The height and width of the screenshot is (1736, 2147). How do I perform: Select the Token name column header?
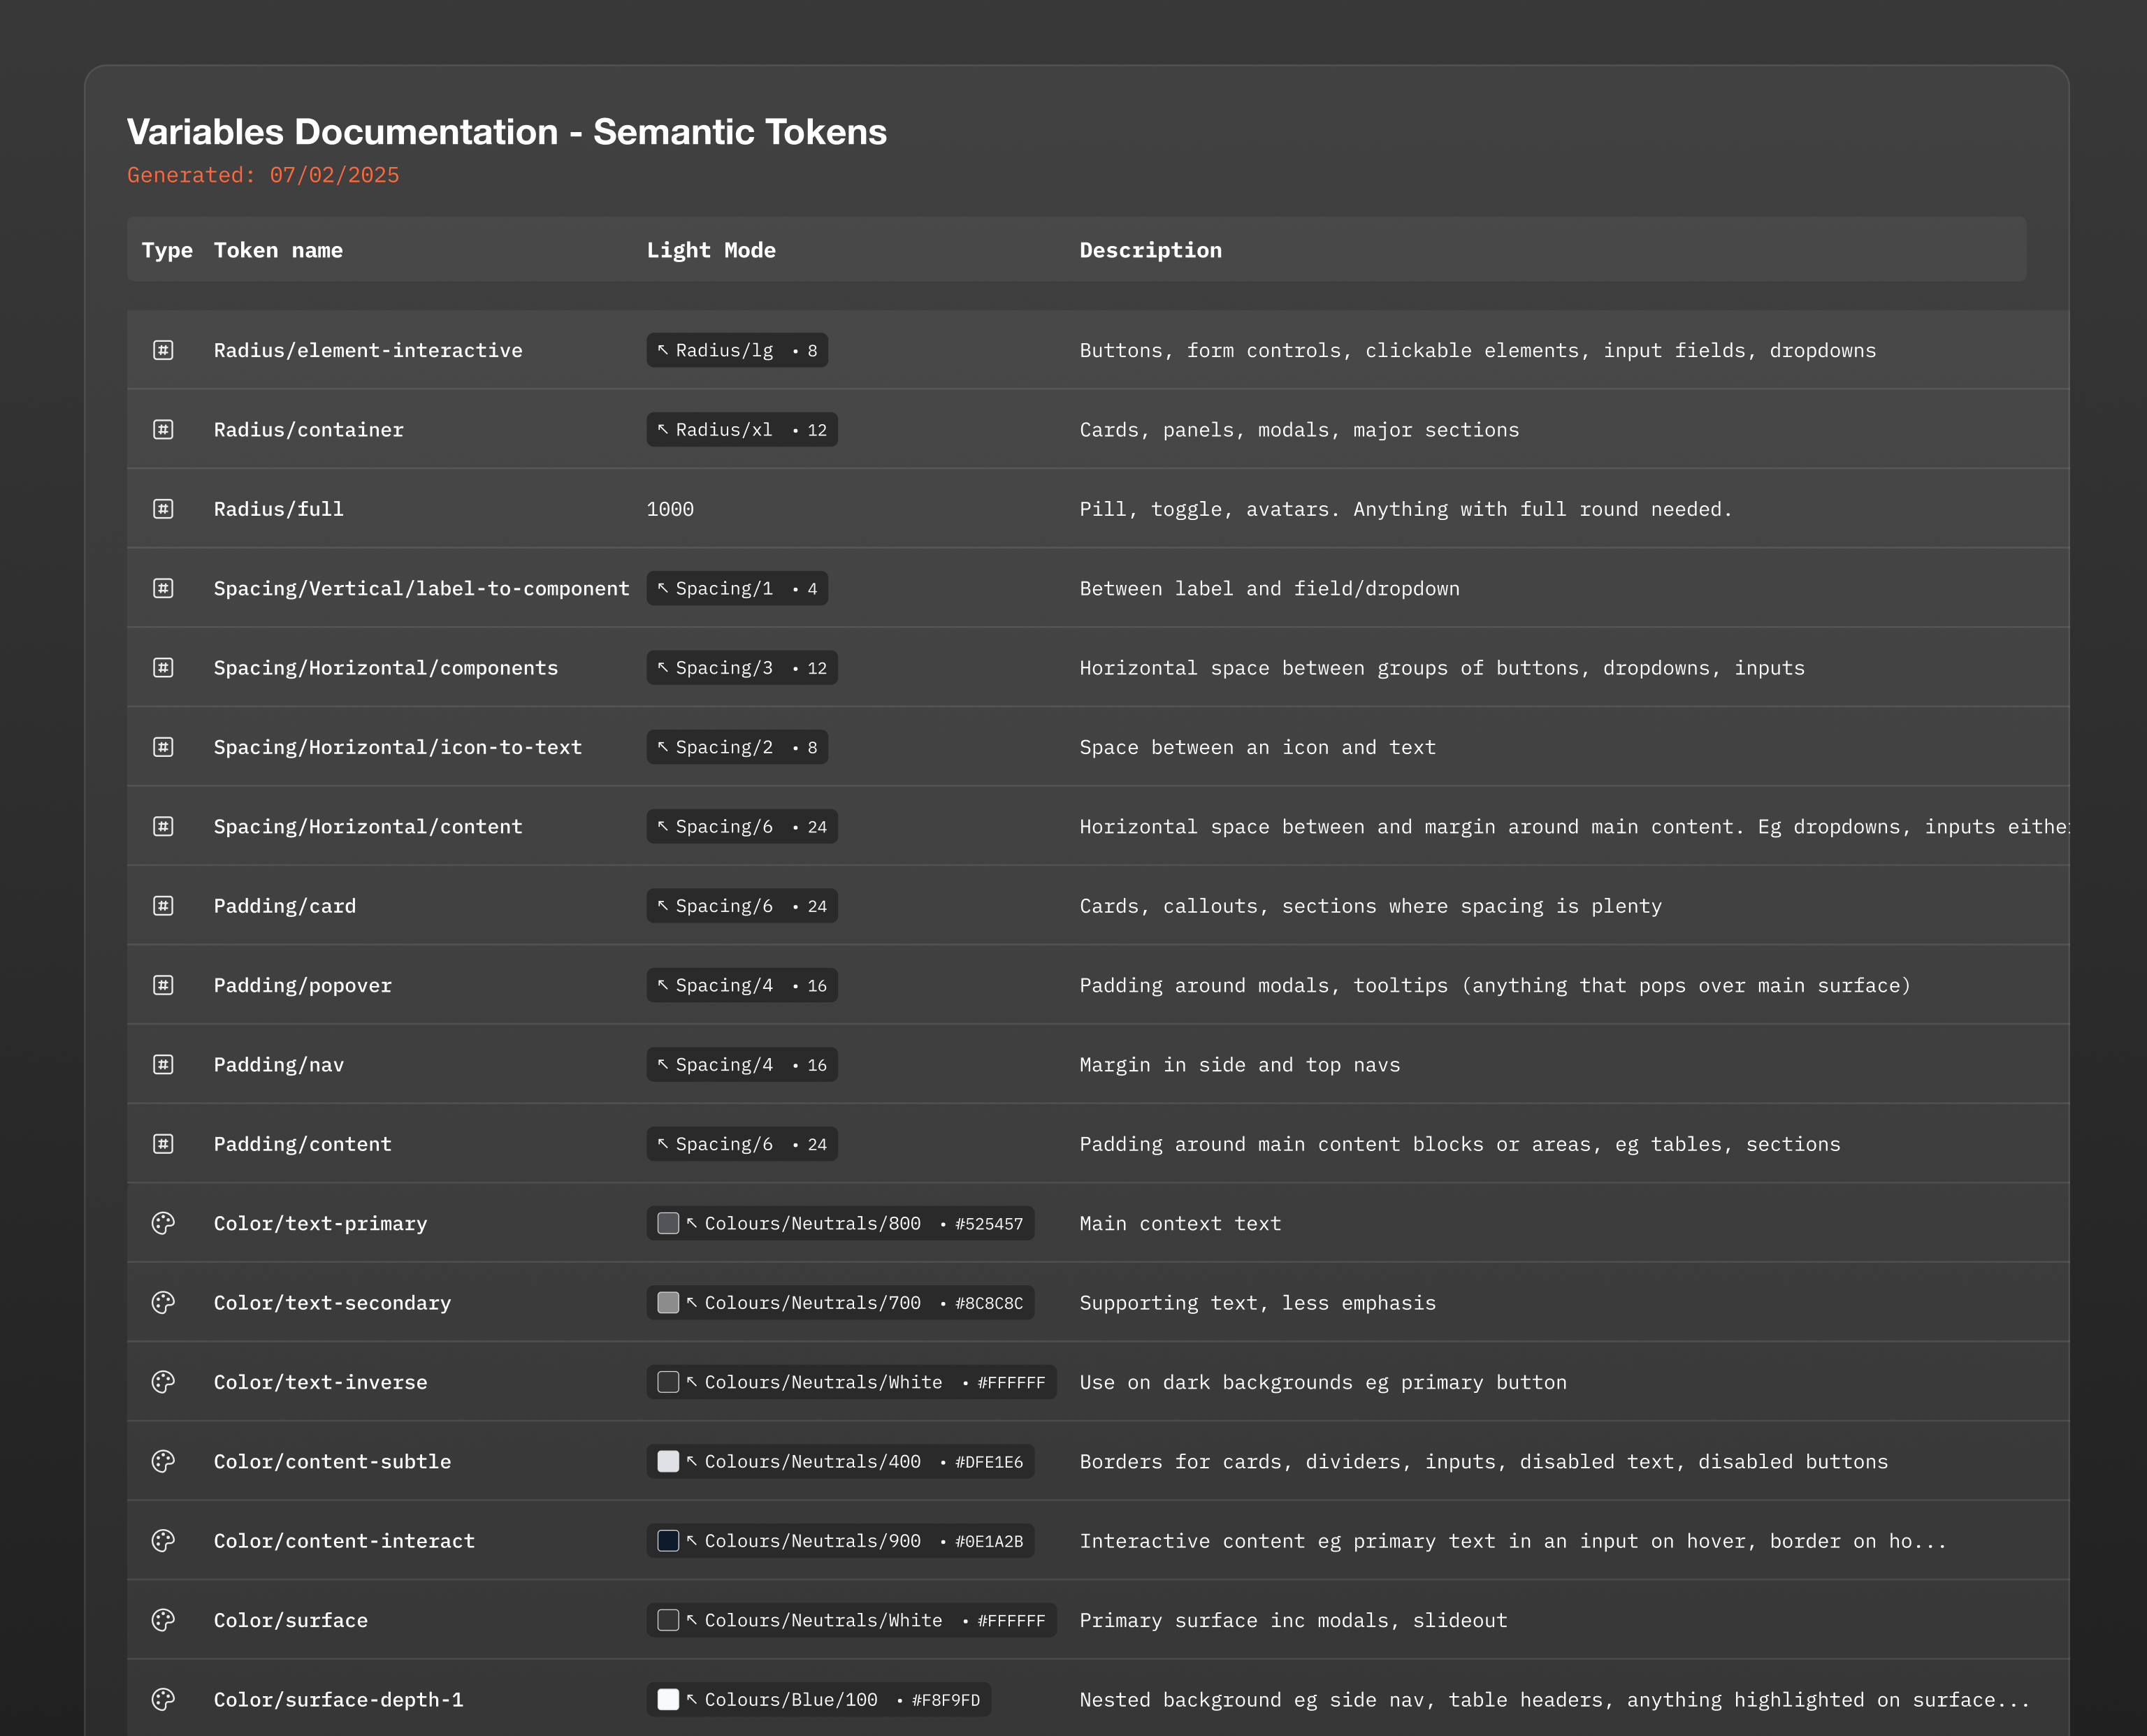click(x=278, y=250)
